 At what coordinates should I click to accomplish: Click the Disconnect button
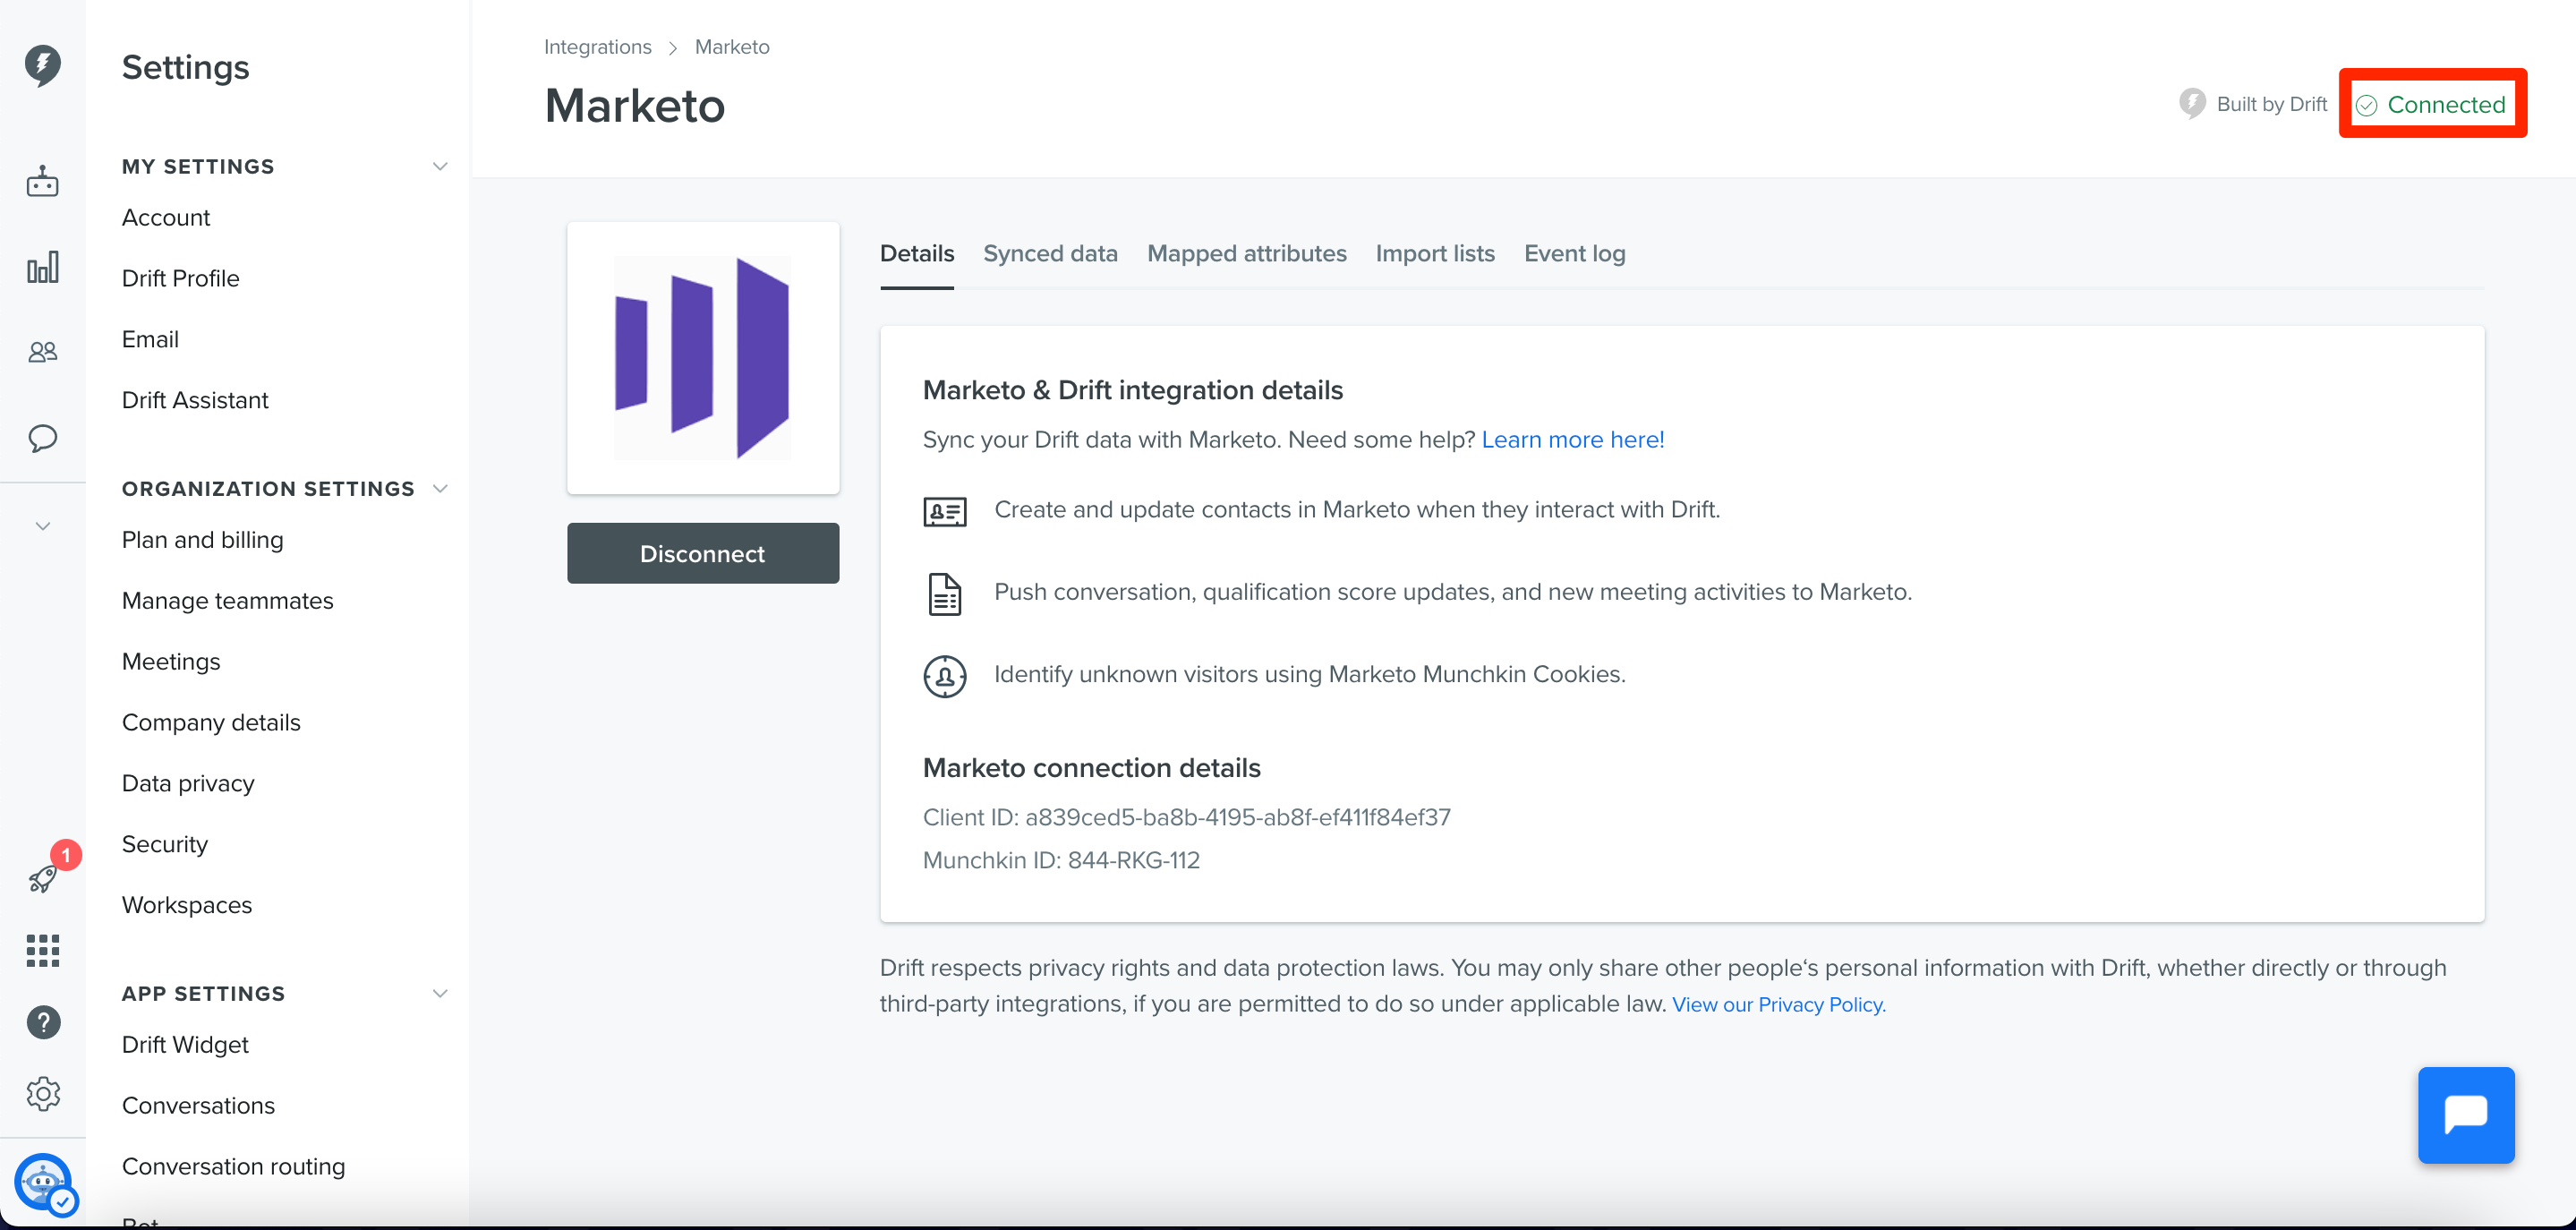point(702,553)
